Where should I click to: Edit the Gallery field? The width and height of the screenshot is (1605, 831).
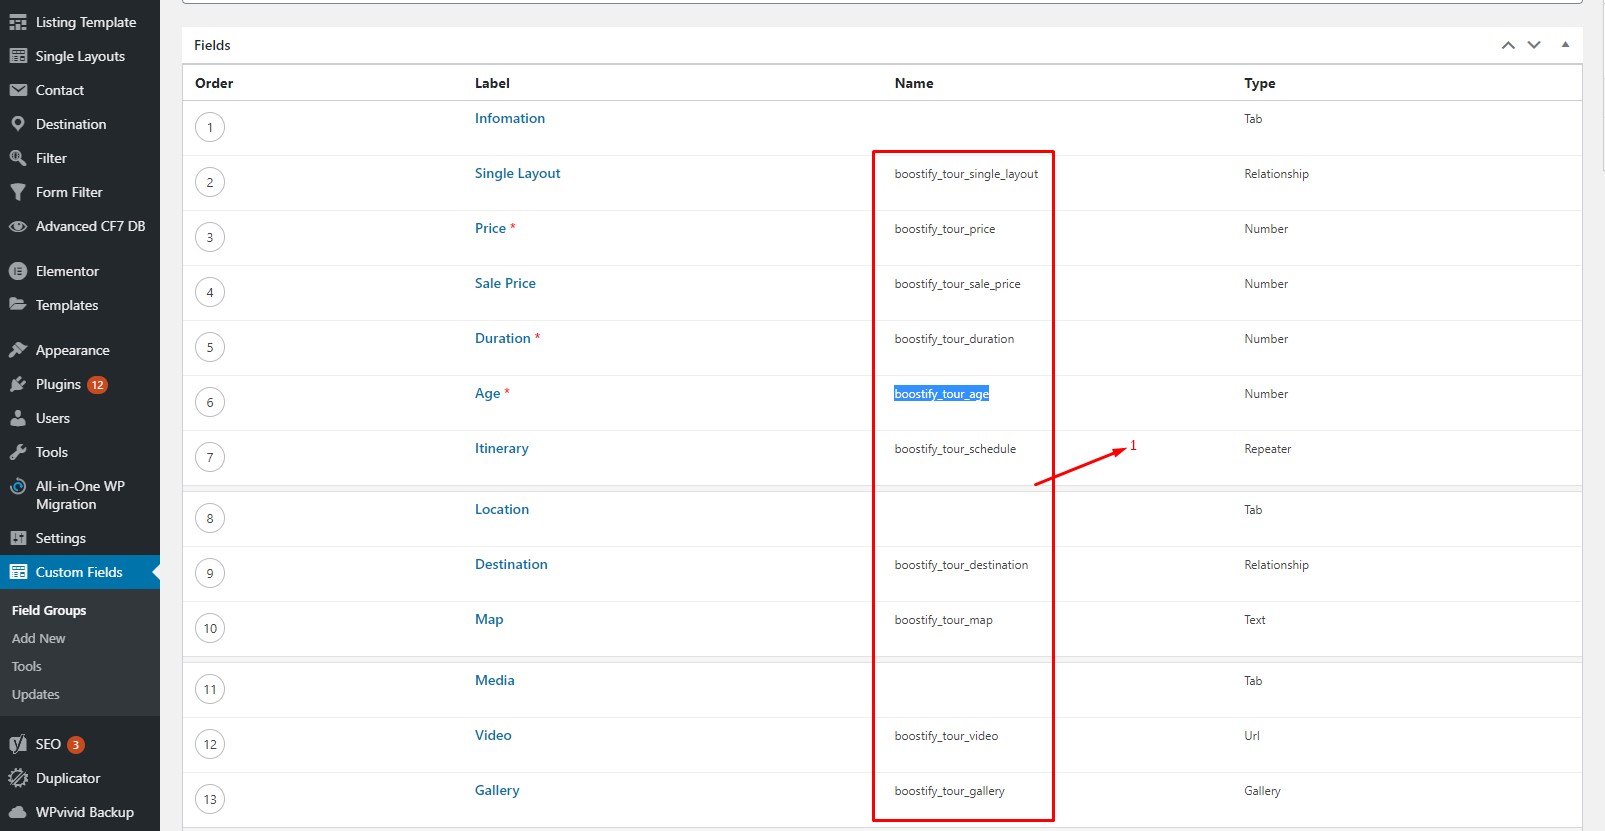point(497,790)
